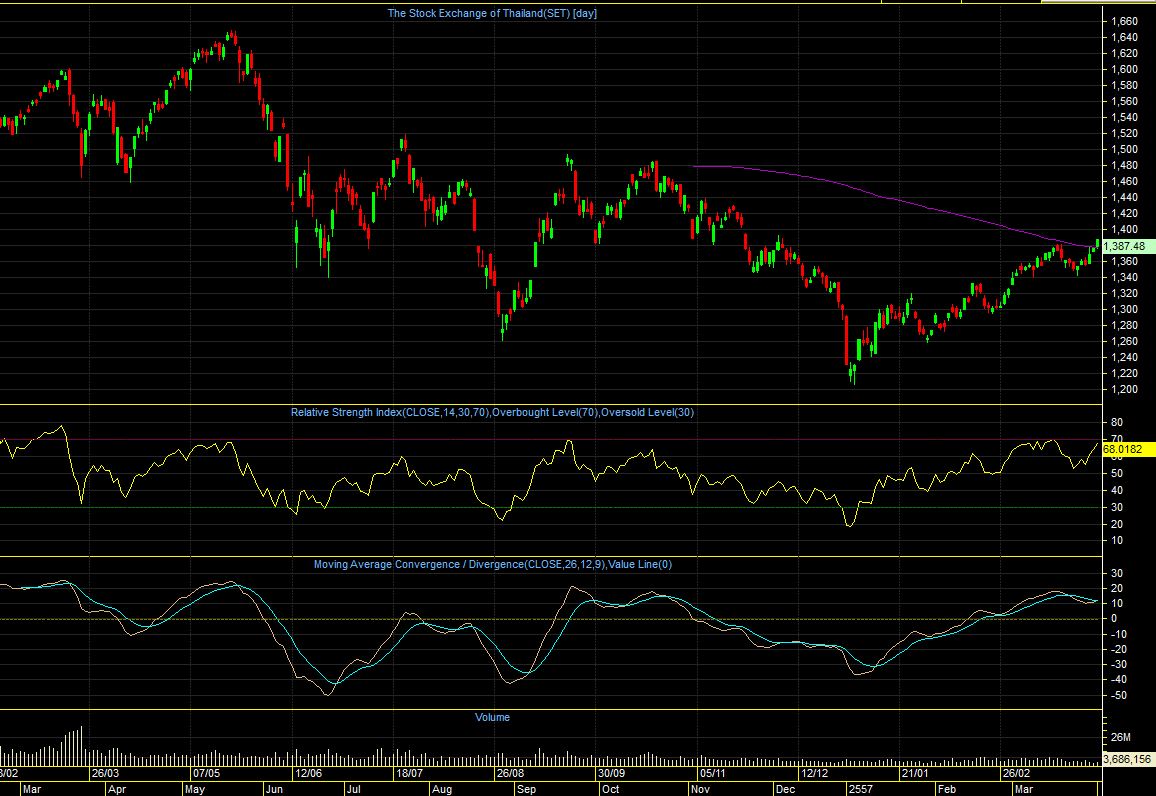Click the 1,400 price axis label
1156x796 pixels.
click(1124, 229)
